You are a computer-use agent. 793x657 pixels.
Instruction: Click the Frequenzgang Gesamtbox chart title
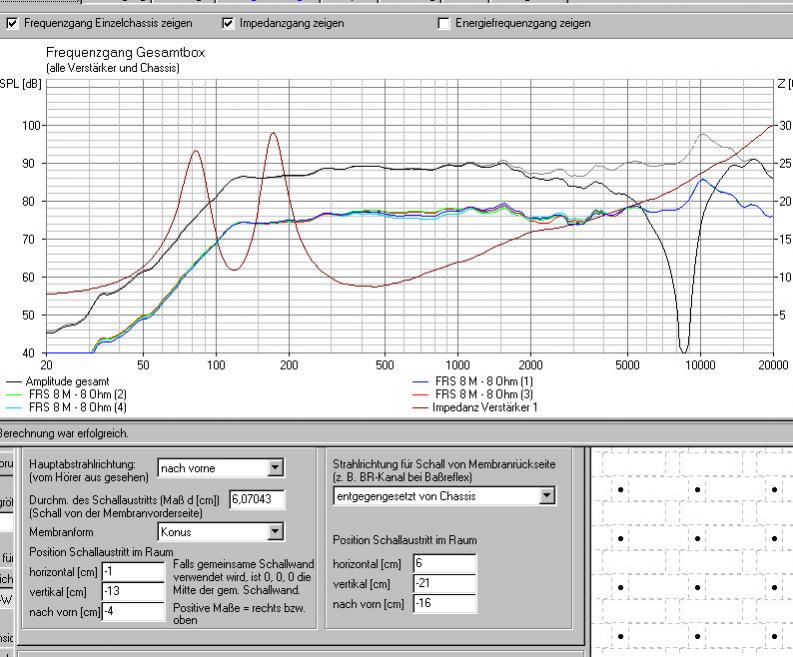pyautogui.click(x=125, y=53)
